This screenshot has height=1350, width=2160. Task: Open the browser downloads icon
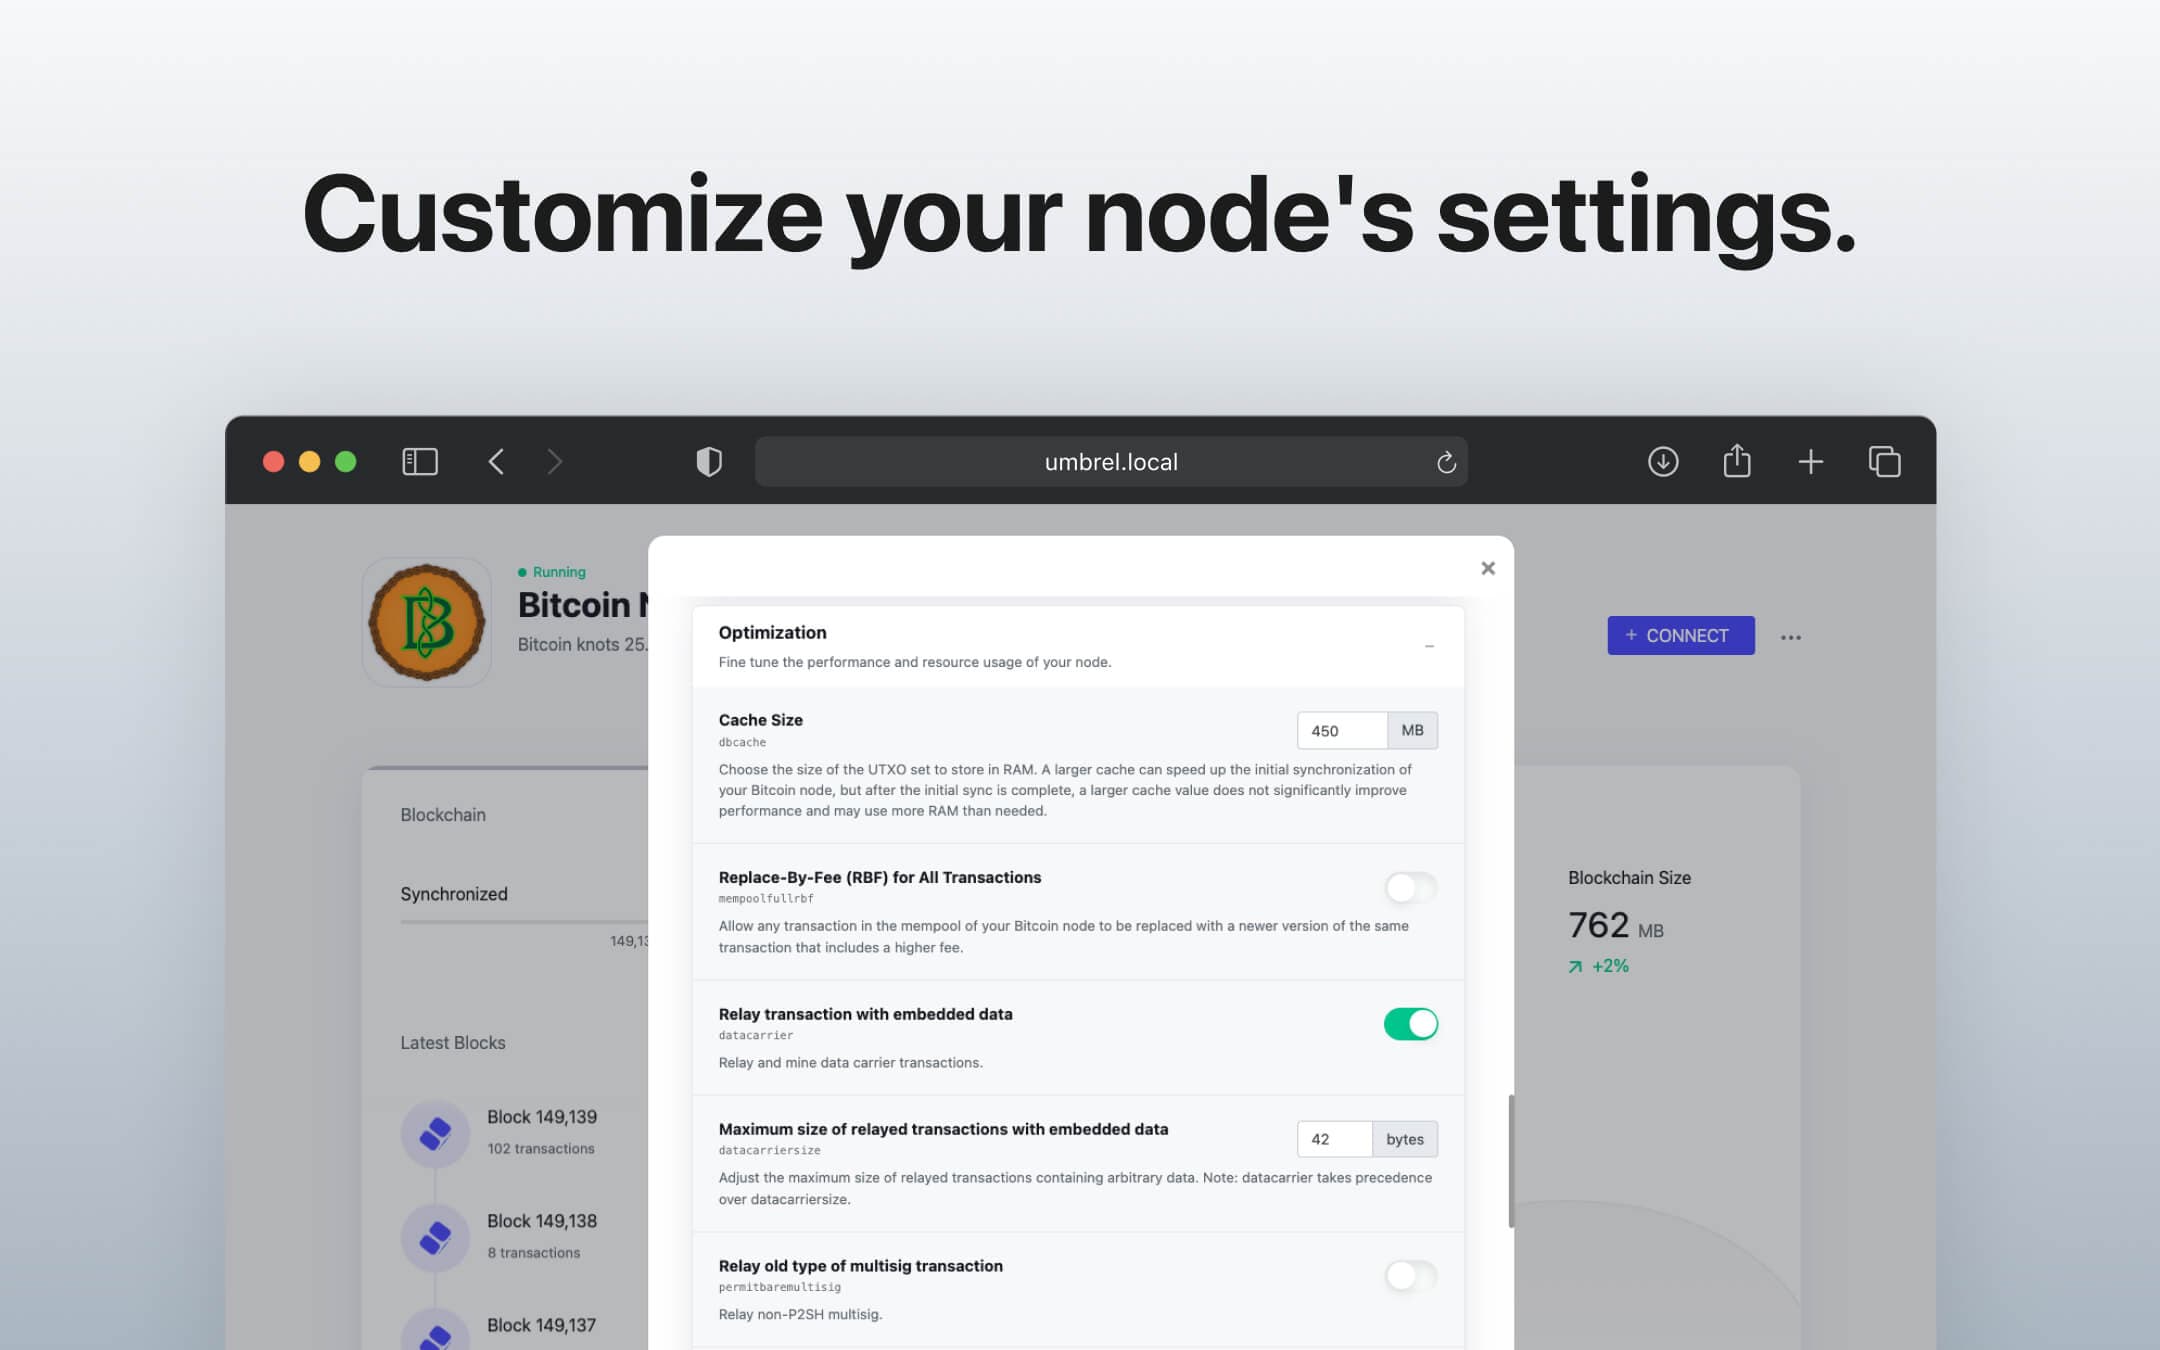coord(1662,461)
